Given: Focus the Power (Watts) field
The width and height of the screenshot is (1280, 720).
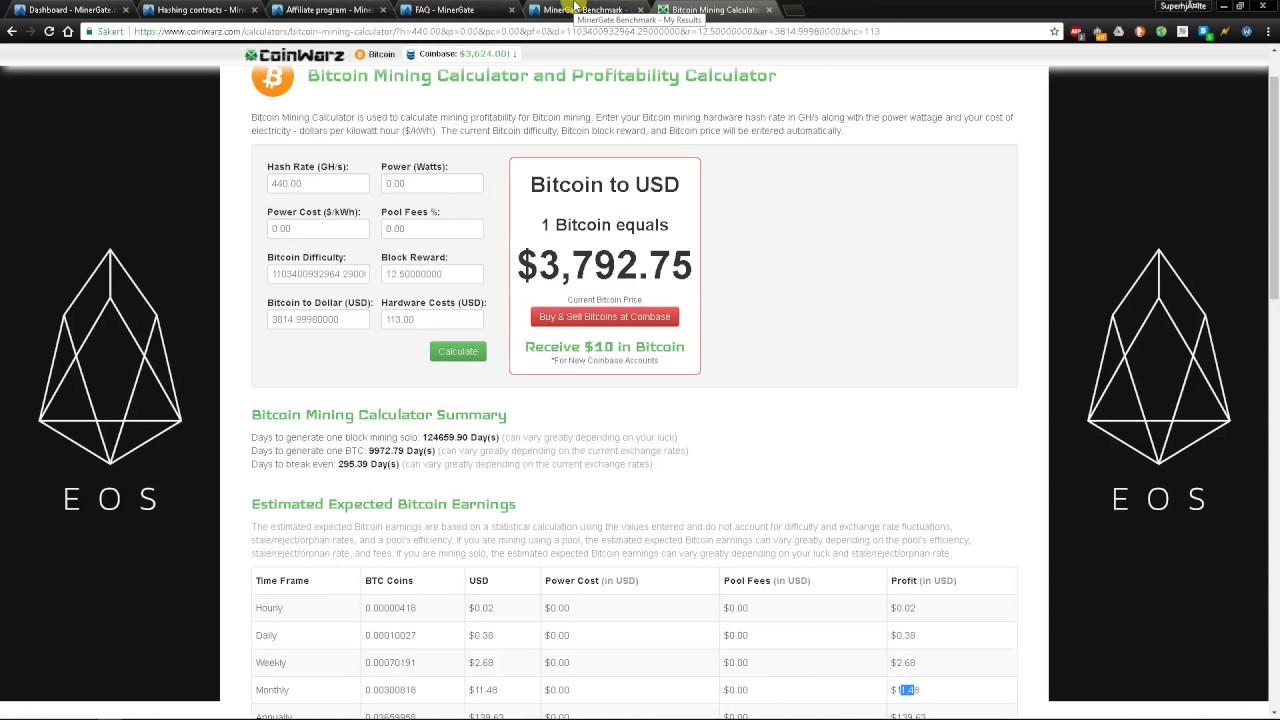Looking at the screenshot, I should click(x=432, y=184).
